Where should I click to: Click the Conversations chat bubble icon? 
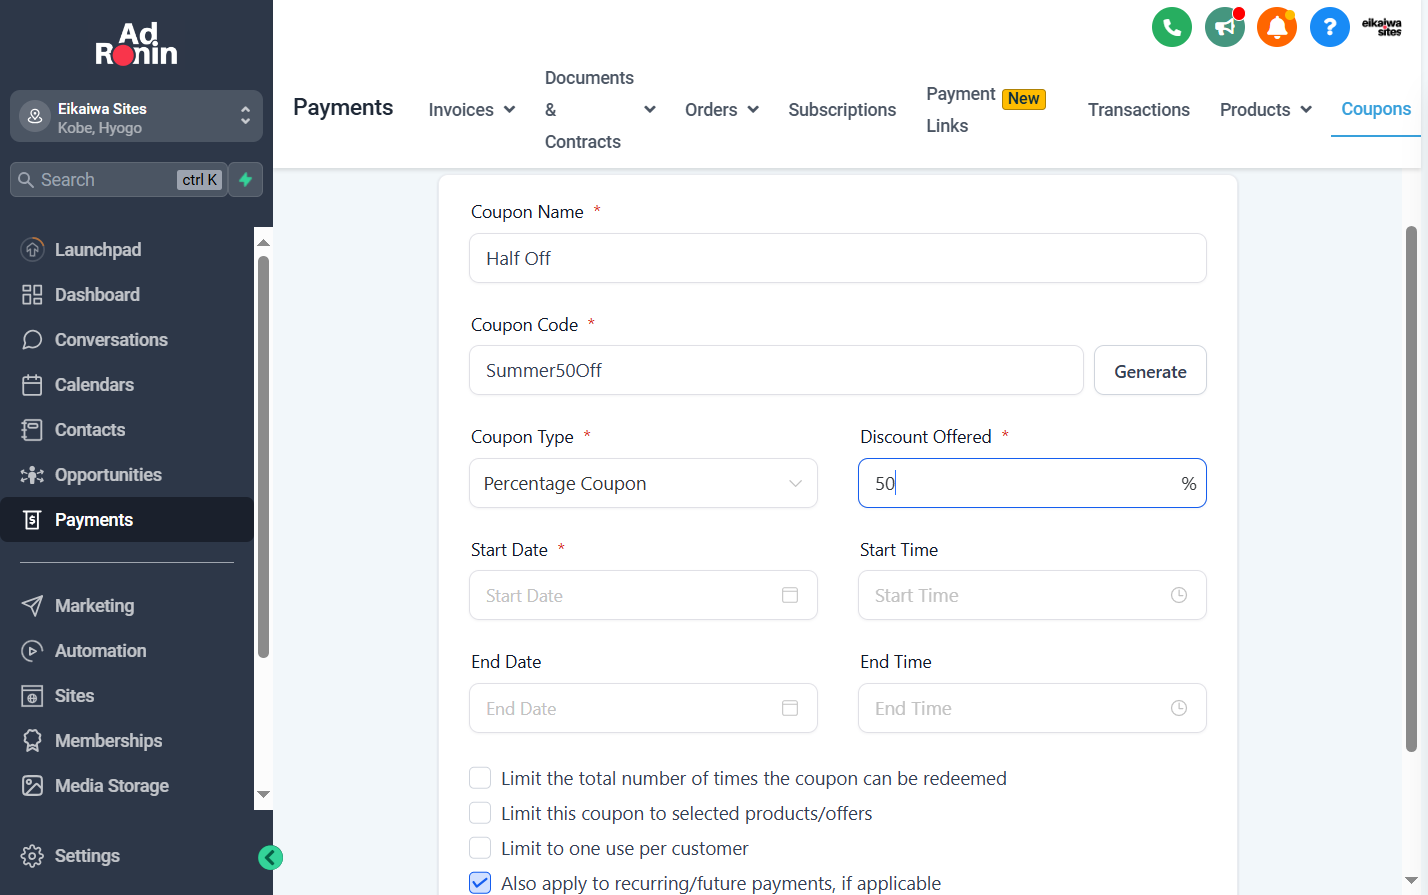(32, 340)
